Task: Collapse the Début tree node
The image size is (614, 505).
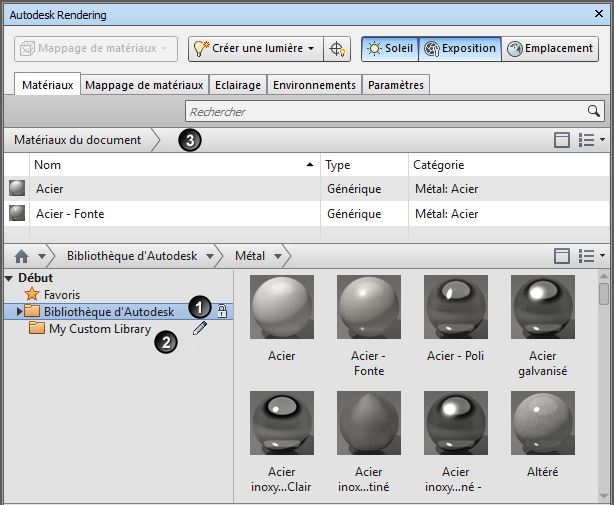Action: pyautogui.click(x=9, y=278)
